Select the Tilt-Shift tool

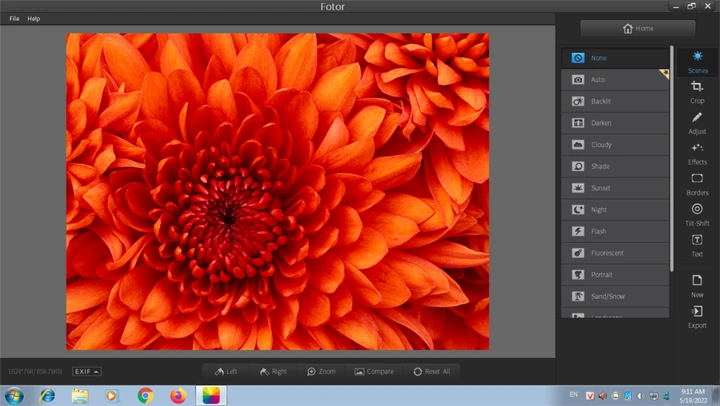coord(697,215)
